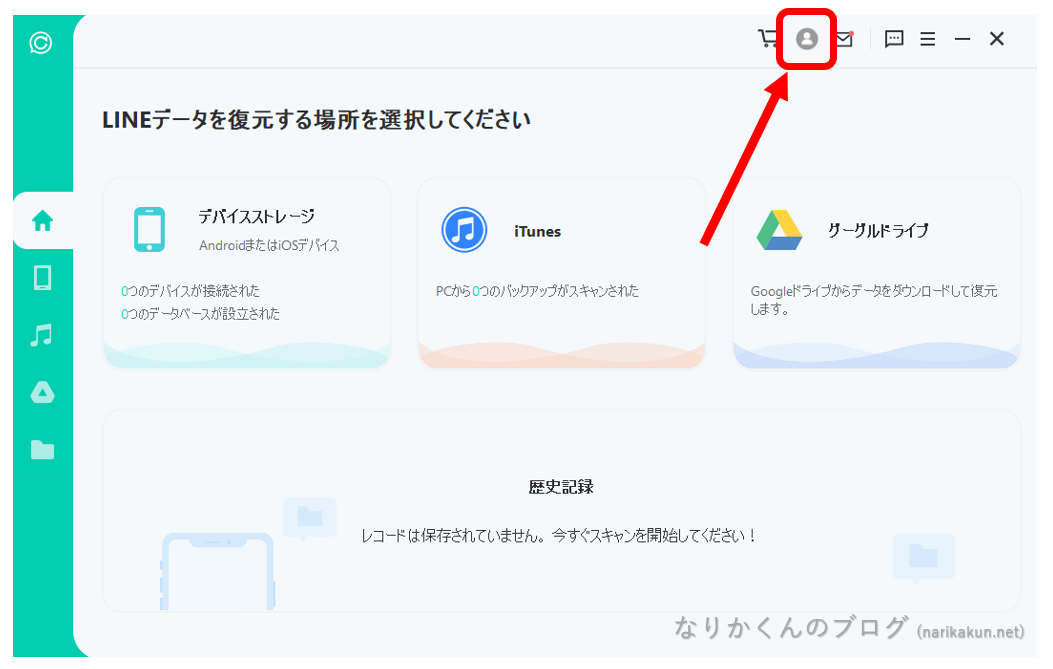Image resolution: width=1053 pixels, height=669 pixels.
Task: Select the smartphone device icon in sidebar
Action: click(41, 280)
